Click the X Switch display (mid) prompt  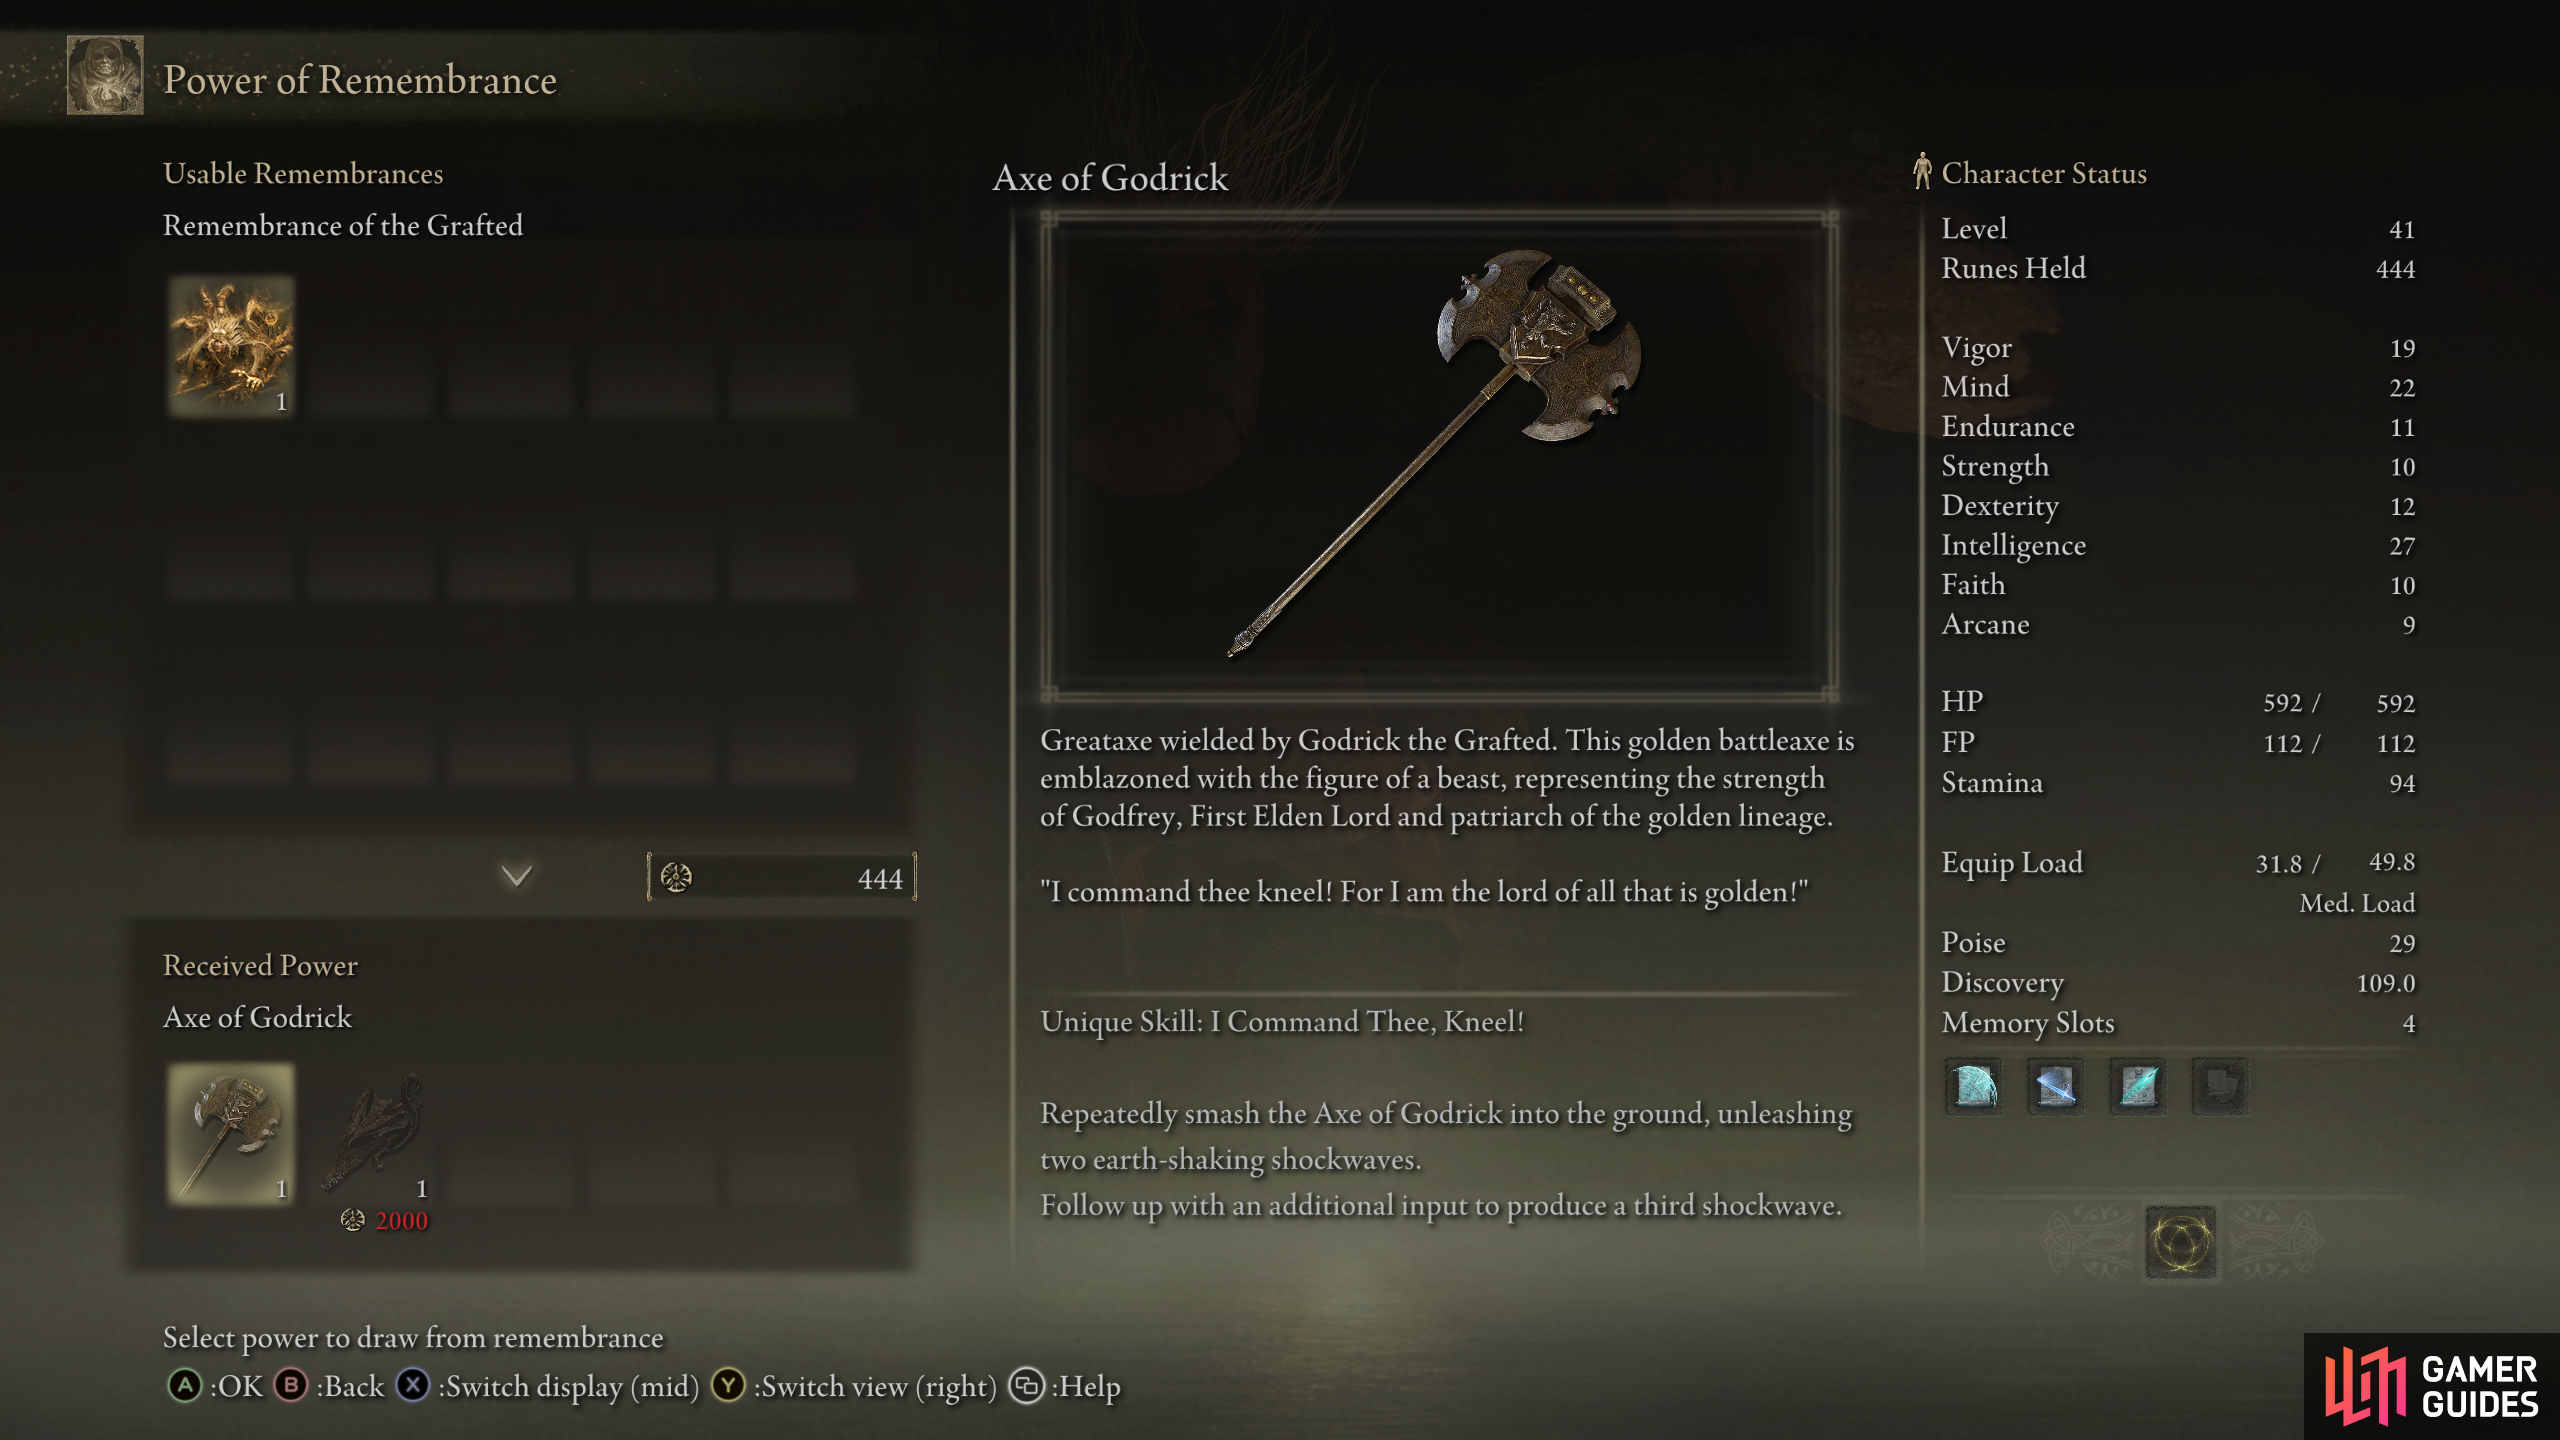(x=547, y=1386)
